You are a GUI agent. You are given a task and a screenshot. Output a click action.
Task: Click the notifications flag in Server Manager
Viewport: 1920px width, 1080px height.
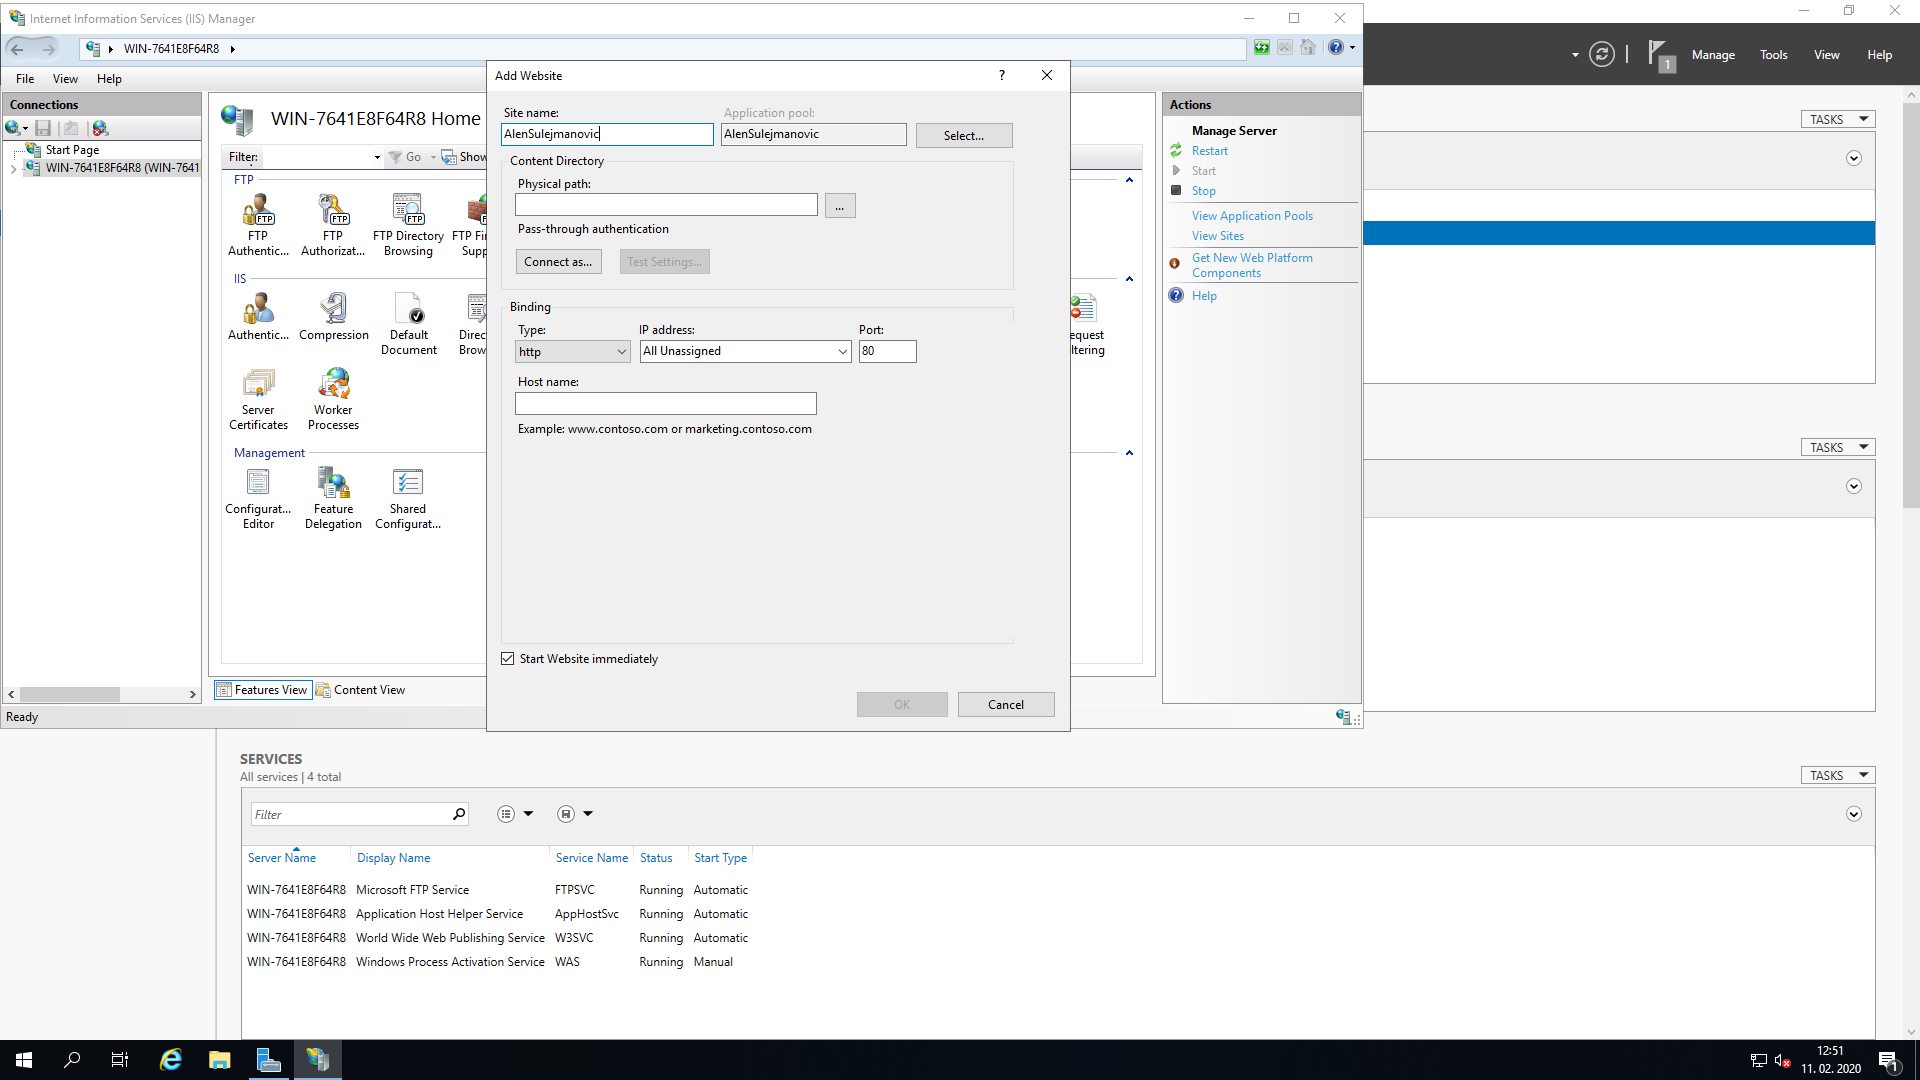pyautogui.click(x=1659, y=54)
